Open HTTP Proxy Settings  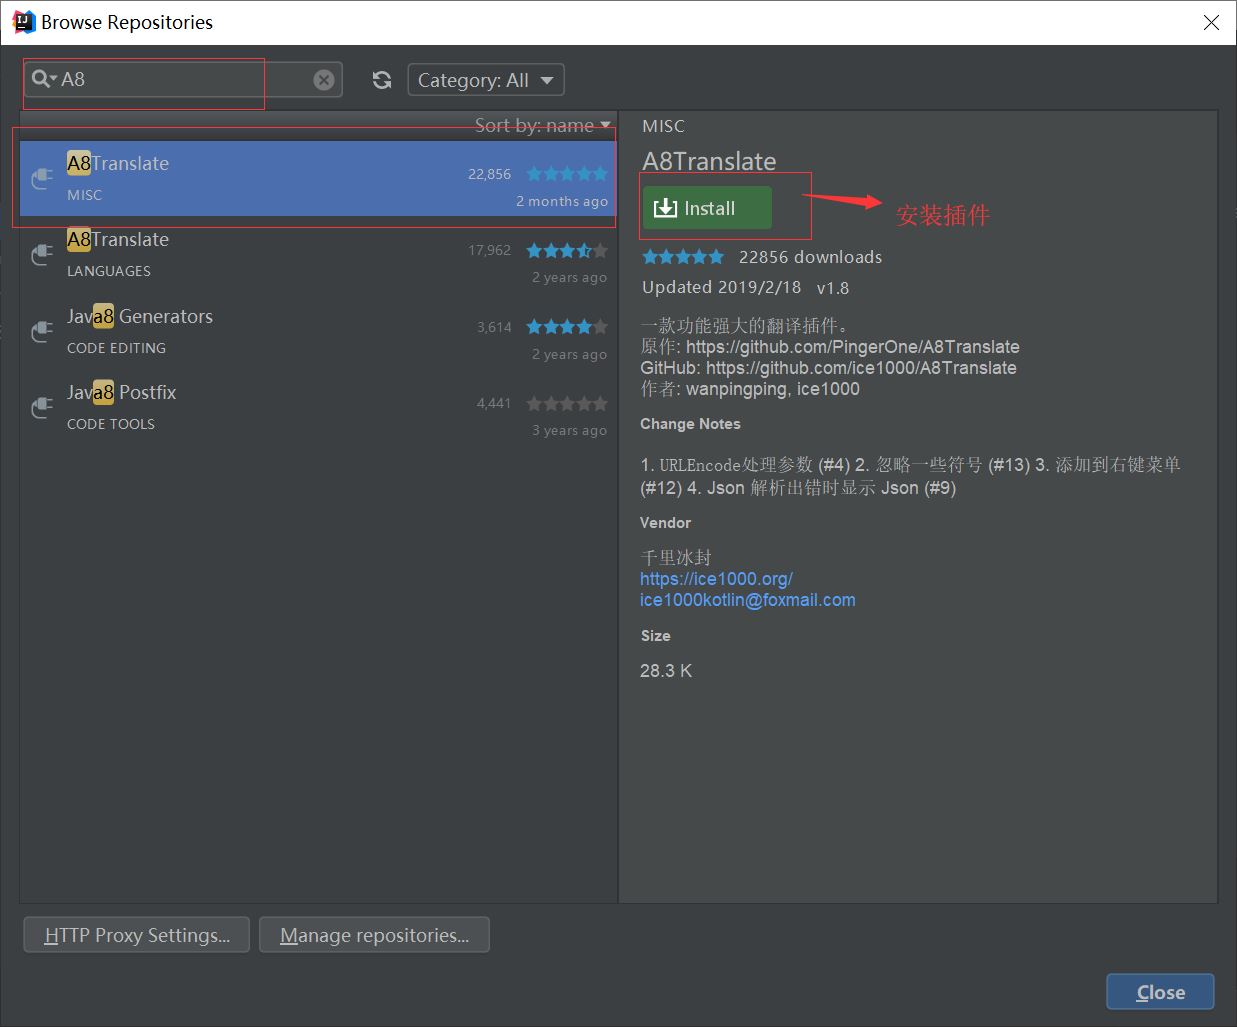coord(137,935)
